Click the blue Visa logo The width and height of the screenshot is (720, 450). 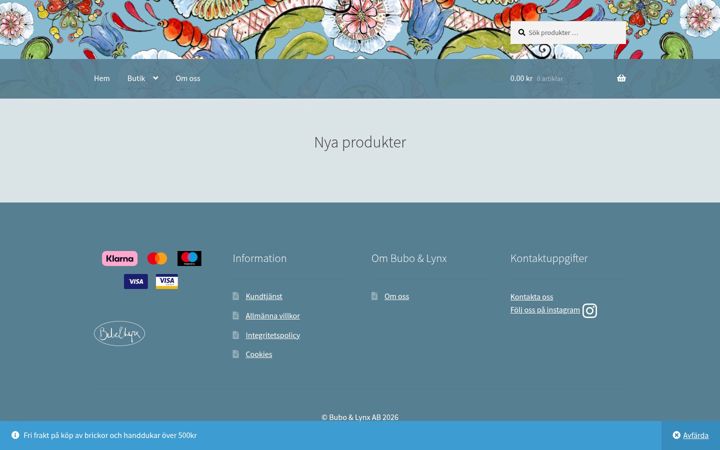135,281
